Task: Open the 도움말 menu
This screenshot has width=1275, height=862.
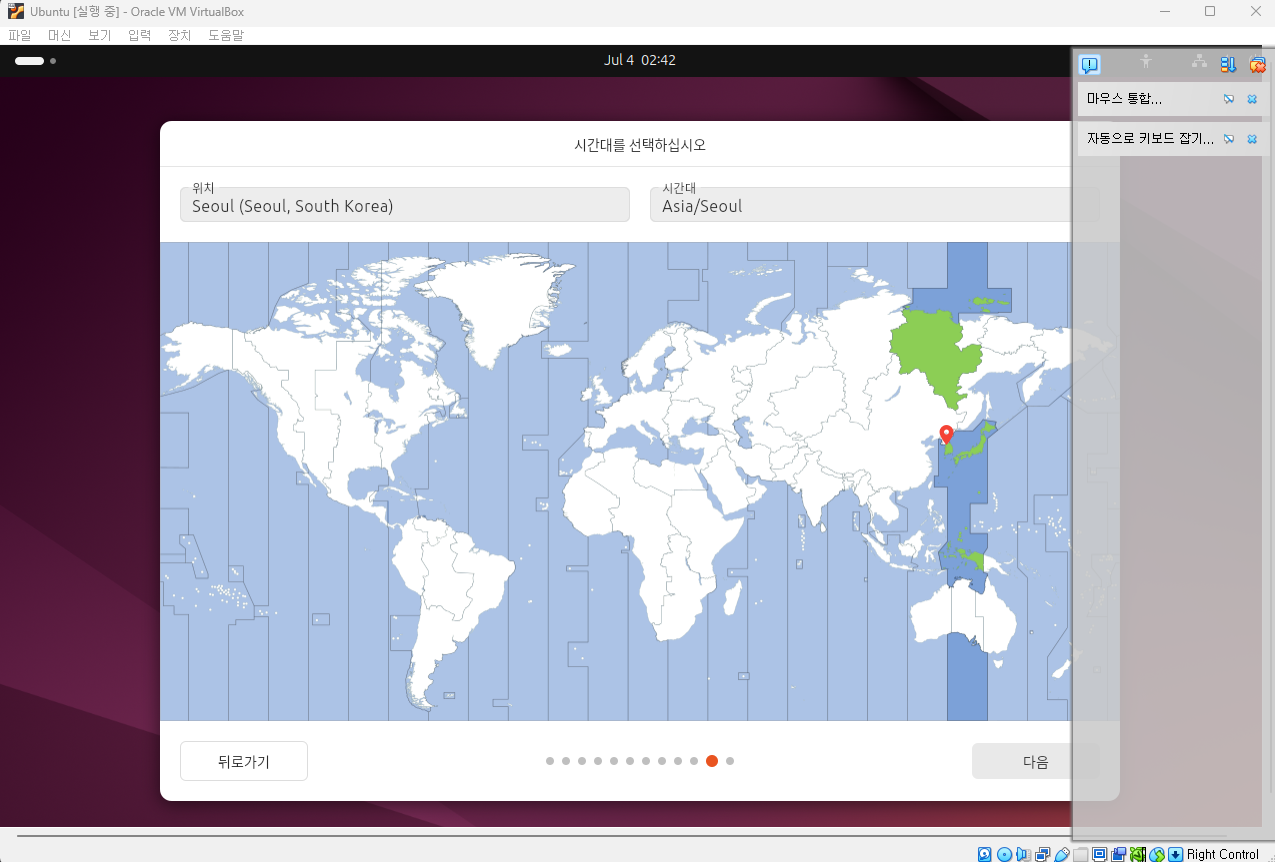Action: pos(226,35)
